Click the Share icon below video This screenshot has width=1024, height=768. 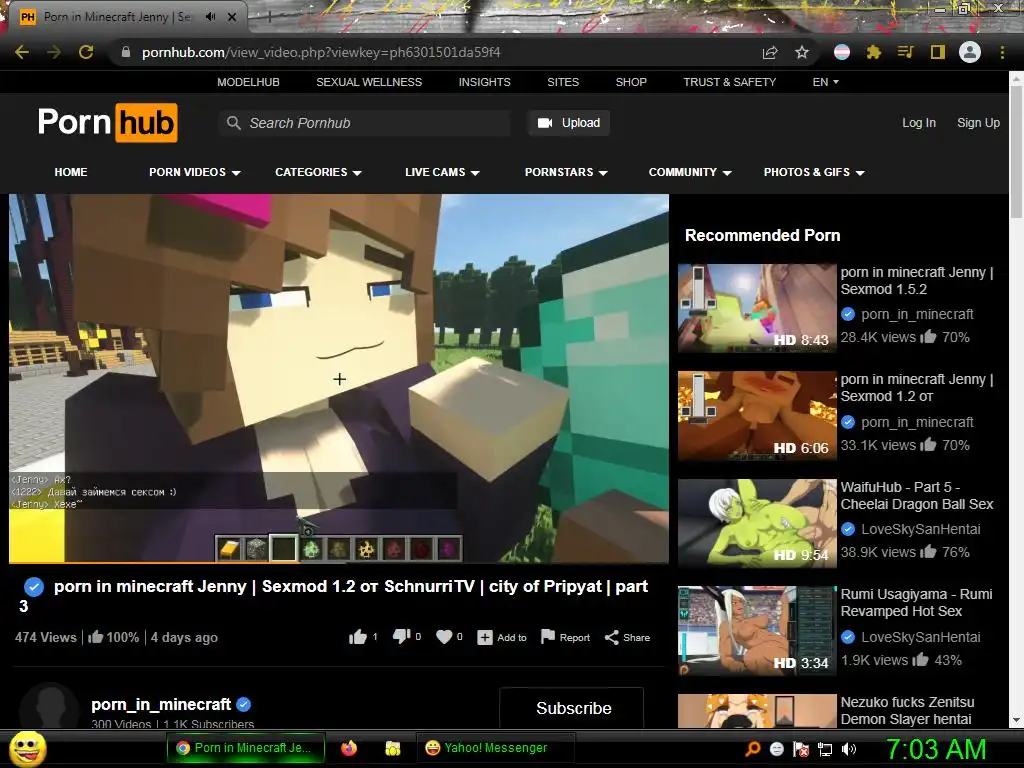coord(611,637)
